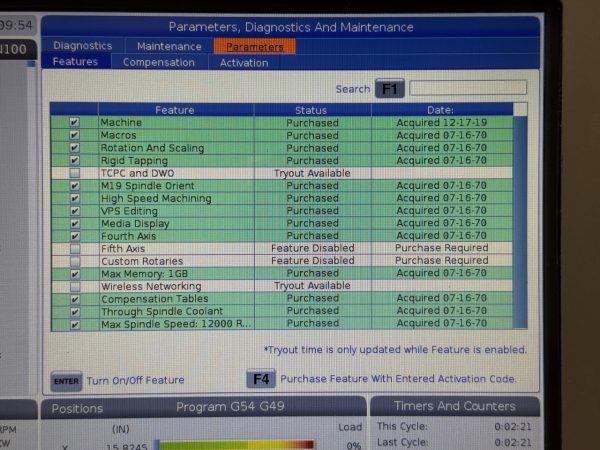This screenshot has height=450, width=600.
Task: Click the F1 search key icon
Action: (x=390, y=88)
